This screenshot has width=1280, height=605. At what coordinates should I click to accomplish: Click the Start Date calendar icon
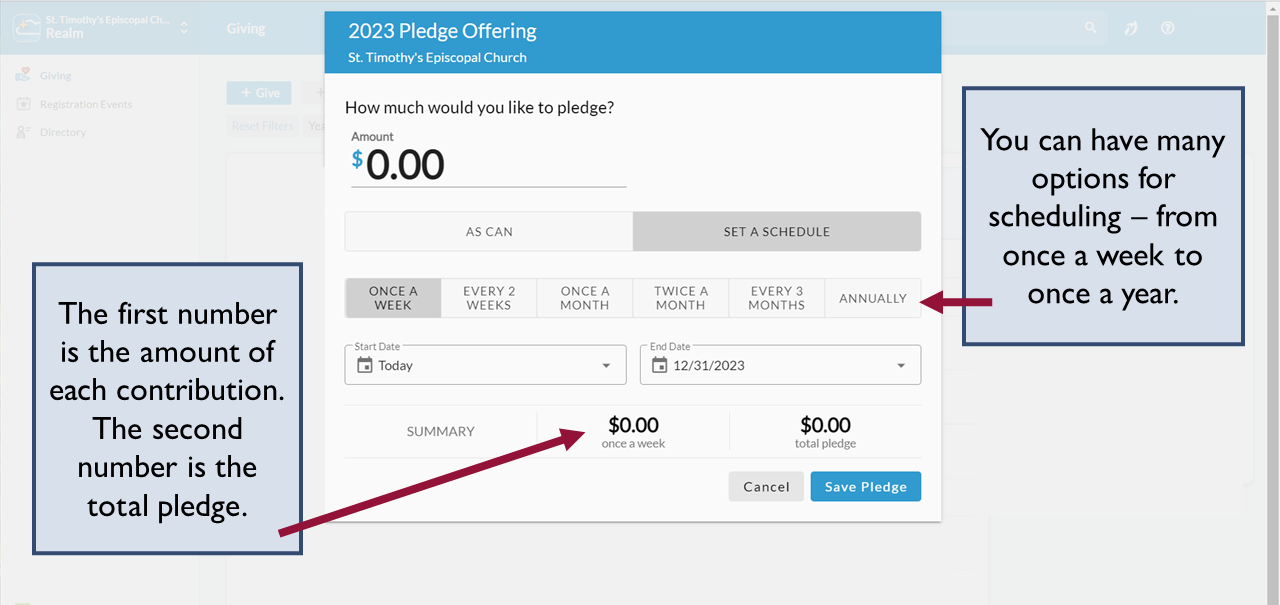(364, 365)
